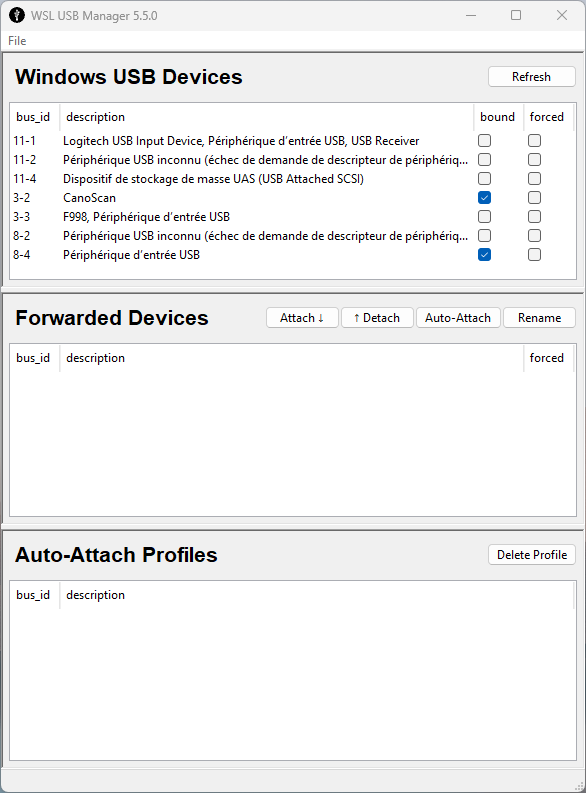
Task: Click the Auto-Attach button
Action: [458, 318]
